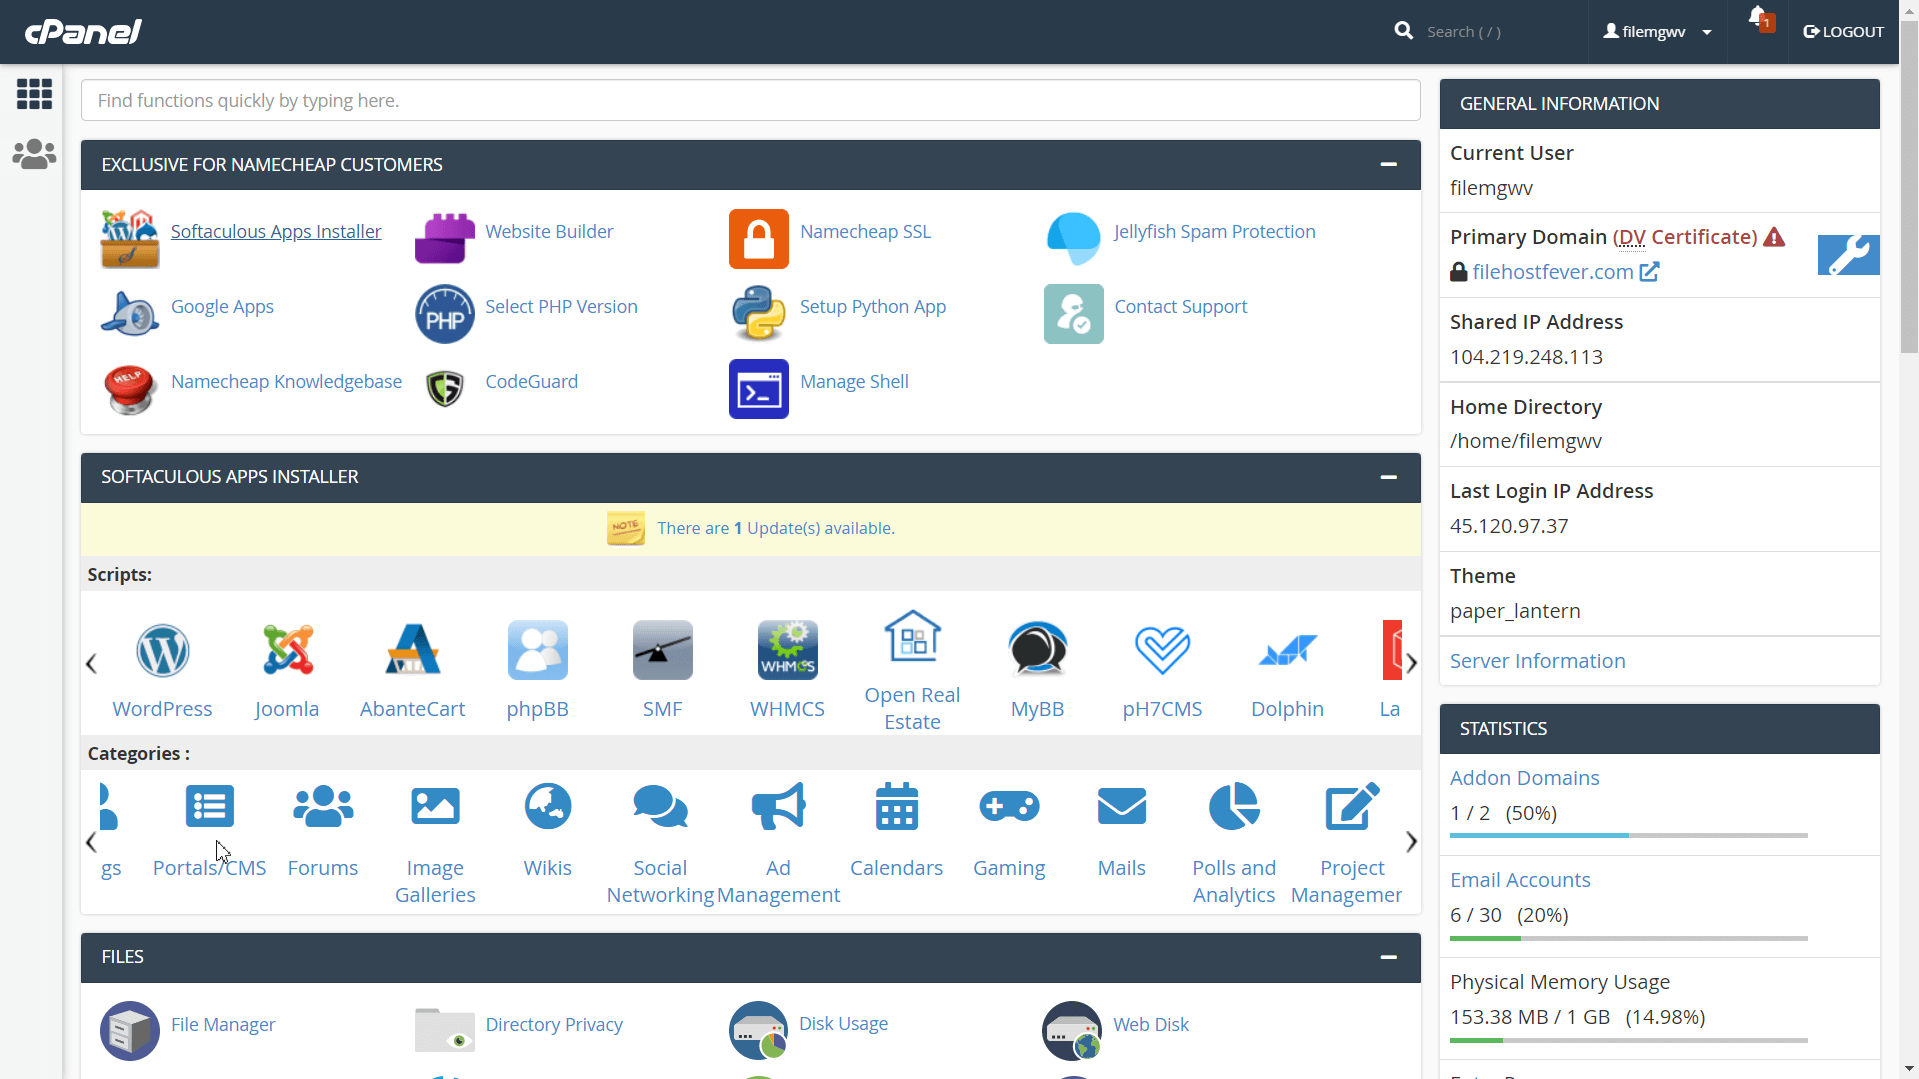Click the wrench icon beside Primary Domain
The width and height of the screenshot is (1919, 1079).
tap(1848, 255)
